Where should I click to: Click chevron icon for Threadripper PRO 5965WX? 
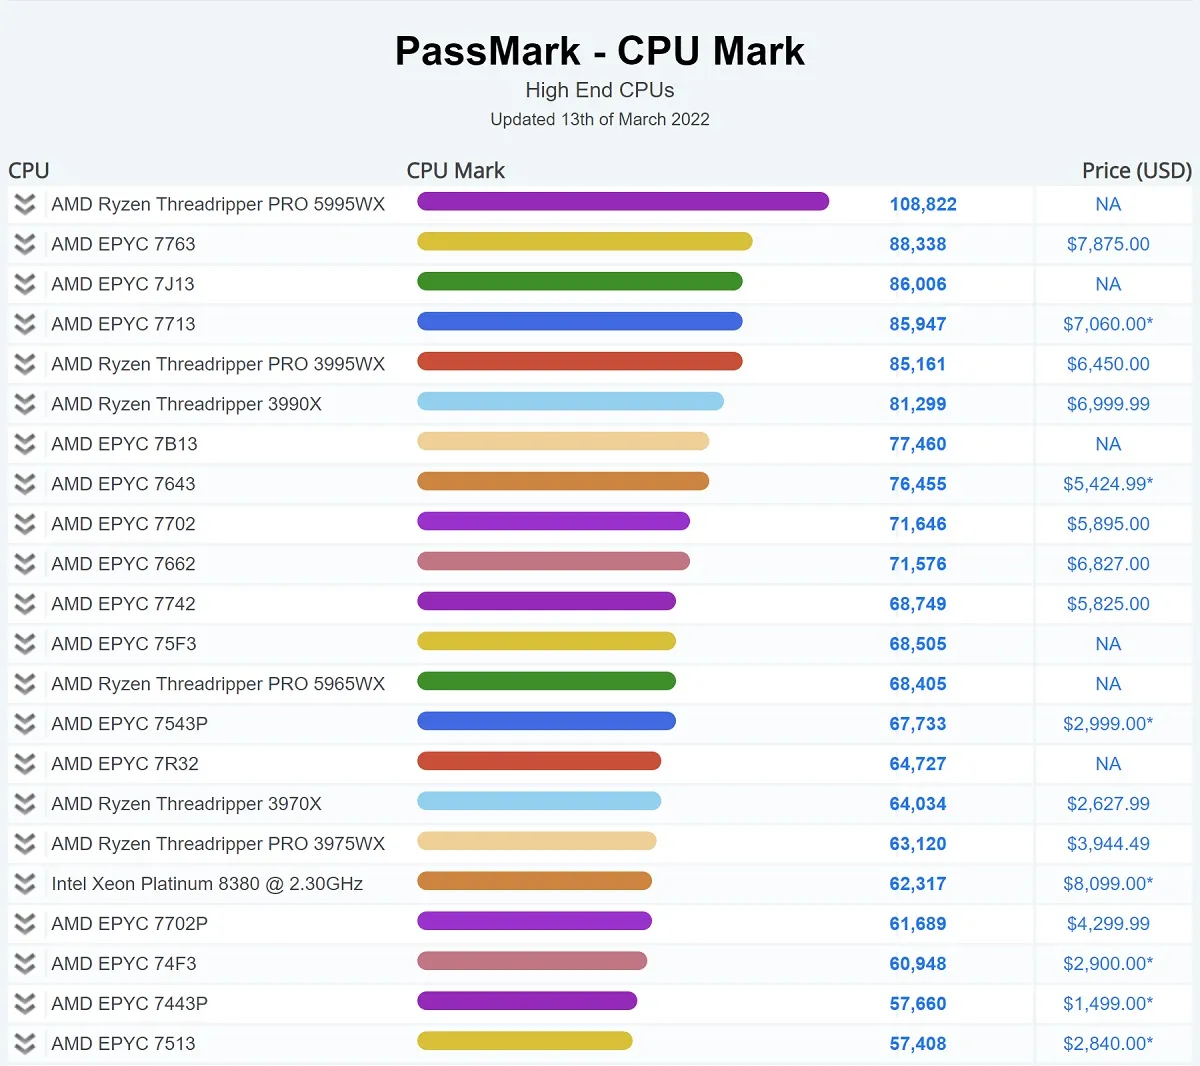[x=25, y=684]
